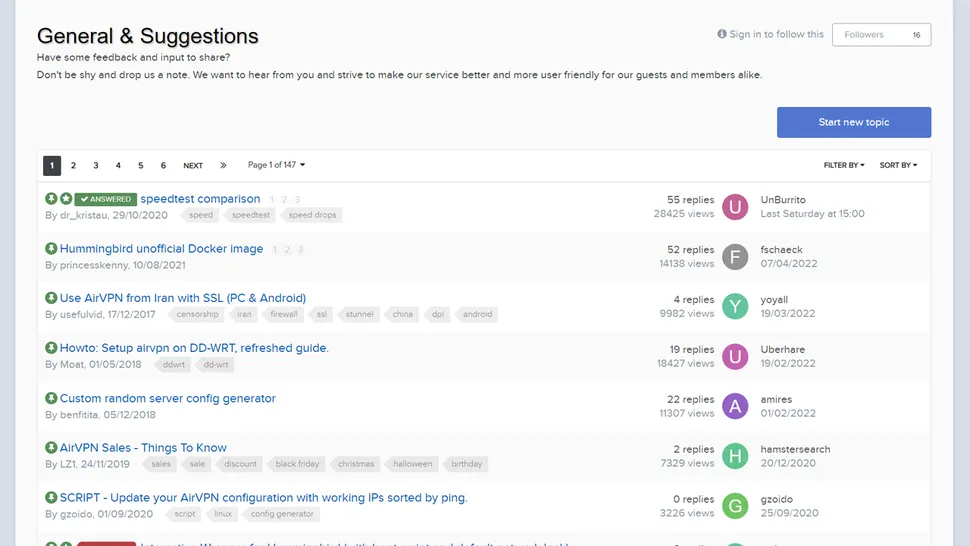Click the pinned icon beside AirVPN Sales
970x546 pixels.
pyautogui.click(x=51, y=447)
